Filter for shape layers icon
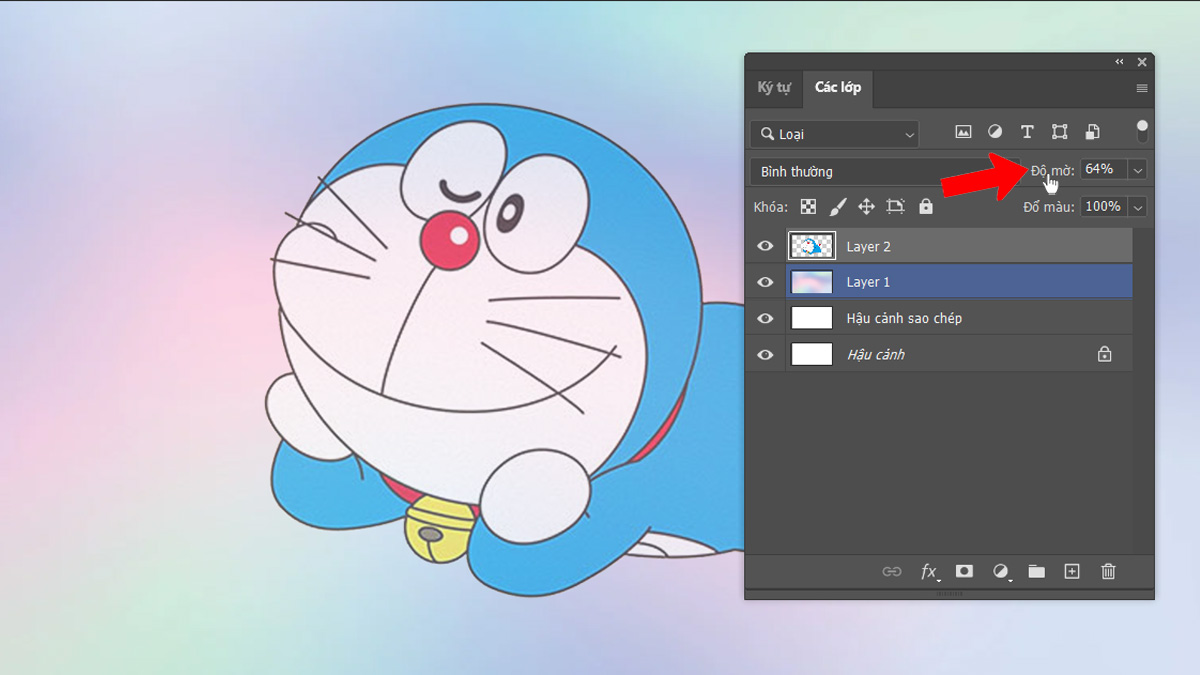The height and width of the screenshot is (675, 1200). pos(1060,132)
